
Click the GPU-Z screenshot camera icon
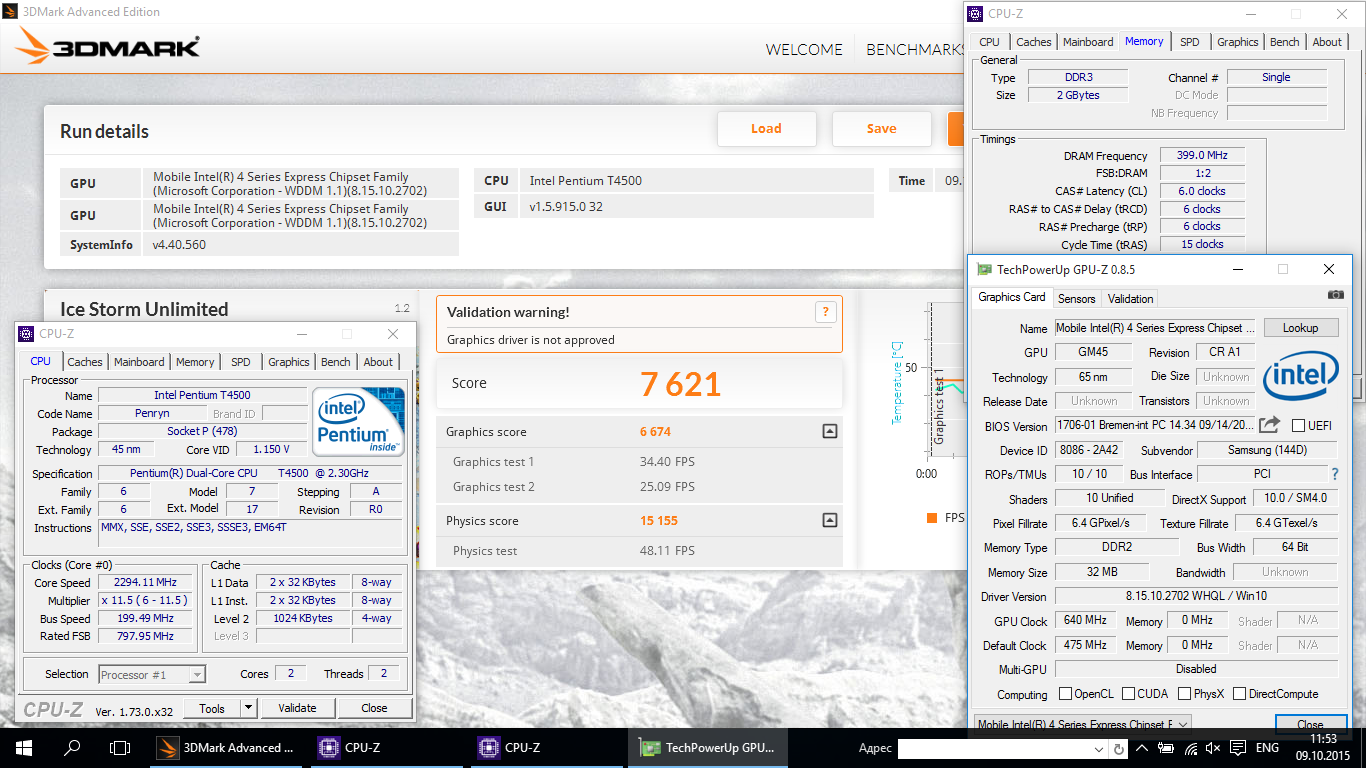[x=1336, y=295]
